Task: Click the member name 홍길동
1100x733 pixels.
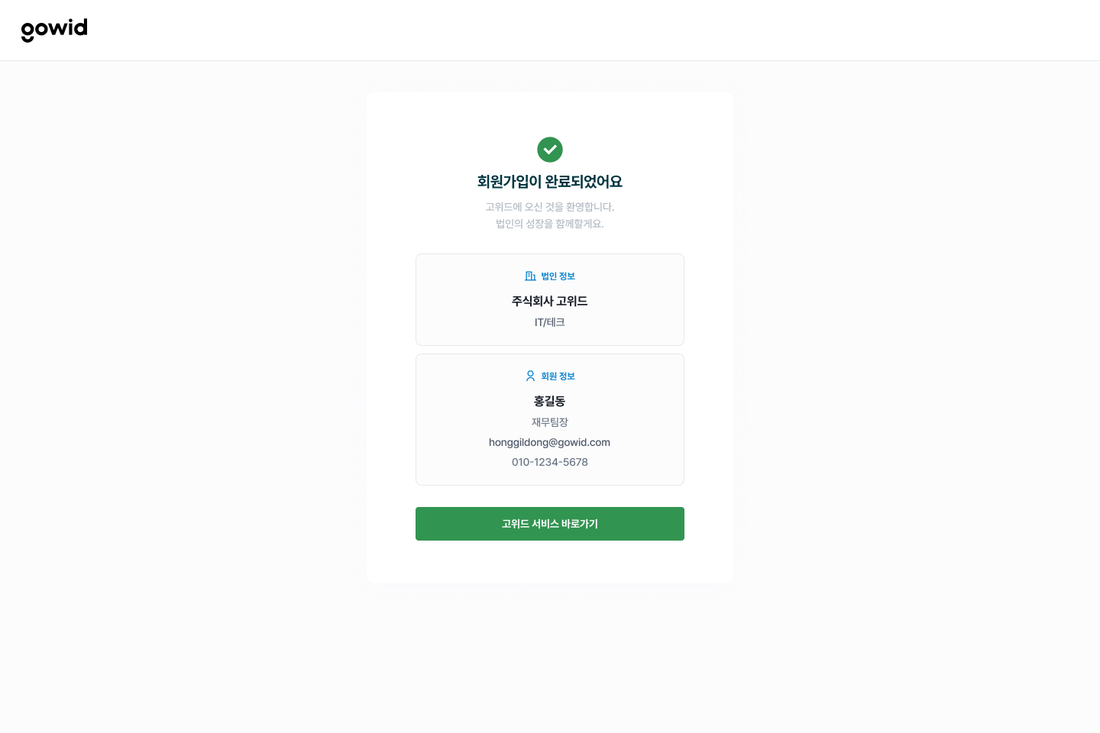Action: [549, 401]
